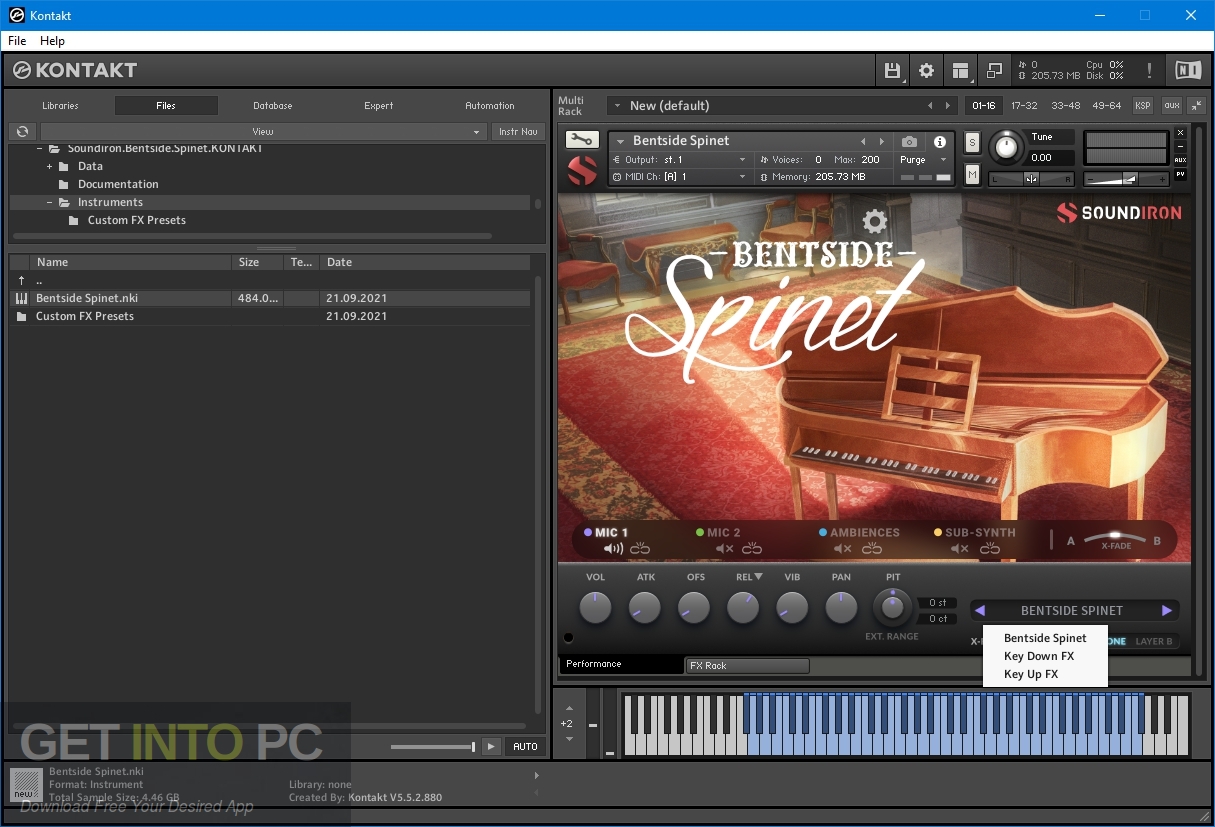Open the workspace layout icon in header
Screen dimensions: 1215x827
point(960,70)
